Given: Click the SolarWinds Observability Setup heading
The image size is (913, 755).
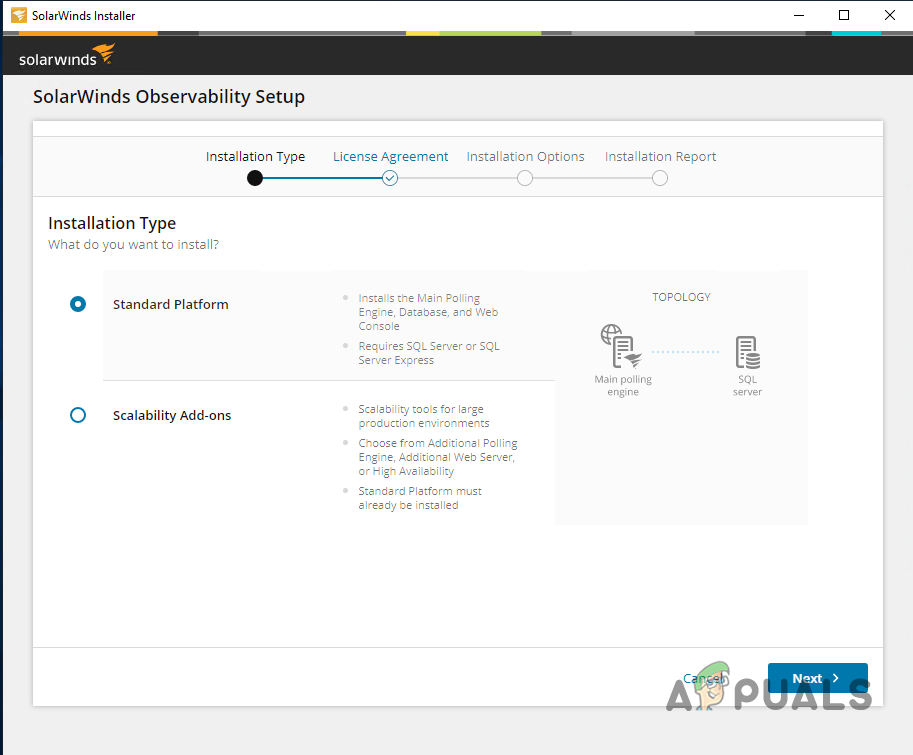Looking at the screenshot, I should [x=169, y=97].
